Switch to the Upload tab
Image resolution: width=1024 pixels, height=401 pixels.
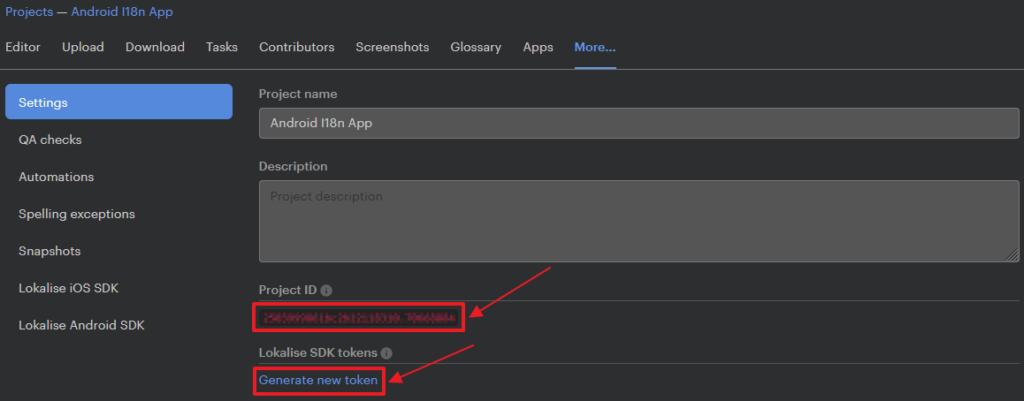pyautogui.click(x=83, y=47)
